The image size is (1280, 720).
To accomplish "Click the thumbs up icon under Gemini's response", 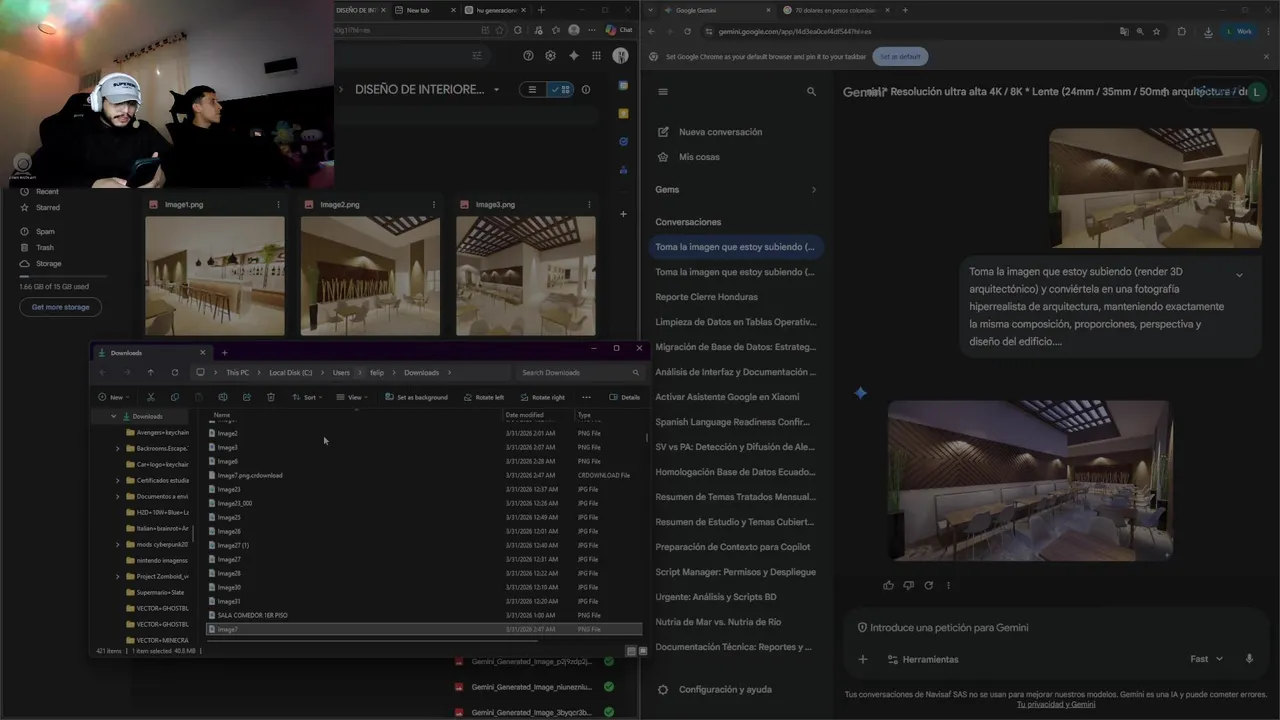I will (x=888, y=585).
